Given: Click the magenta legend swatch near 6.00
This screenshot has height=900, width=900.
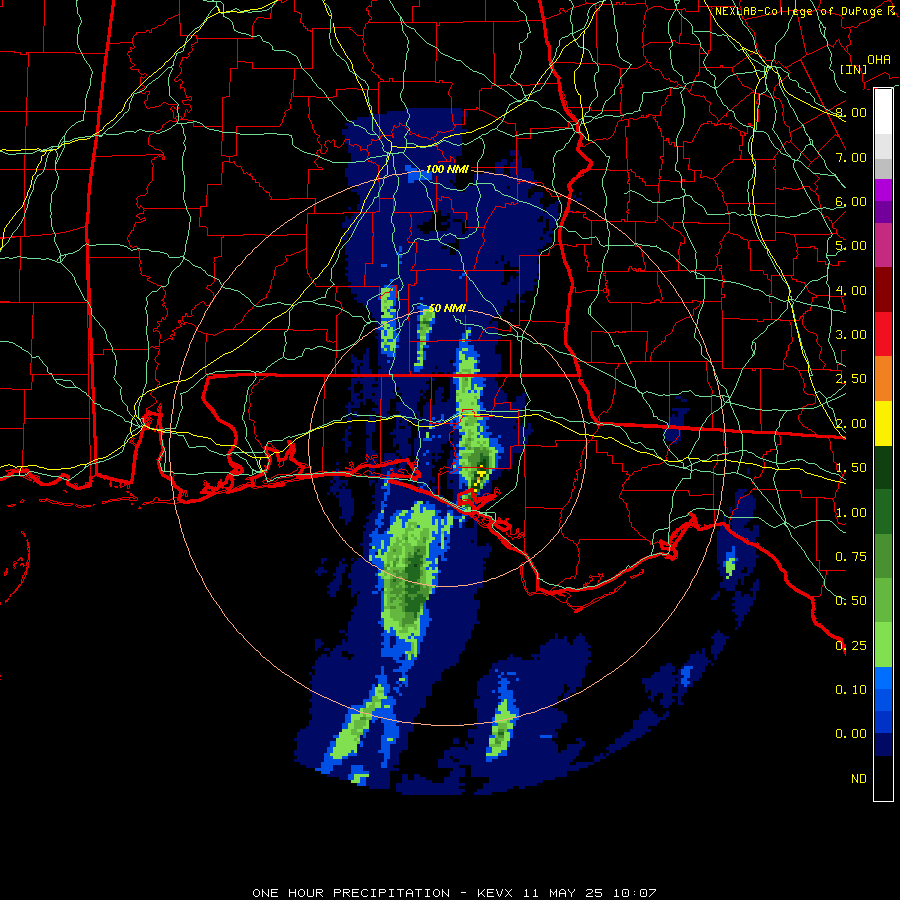Looking at the screenshot, I should 883,190.
